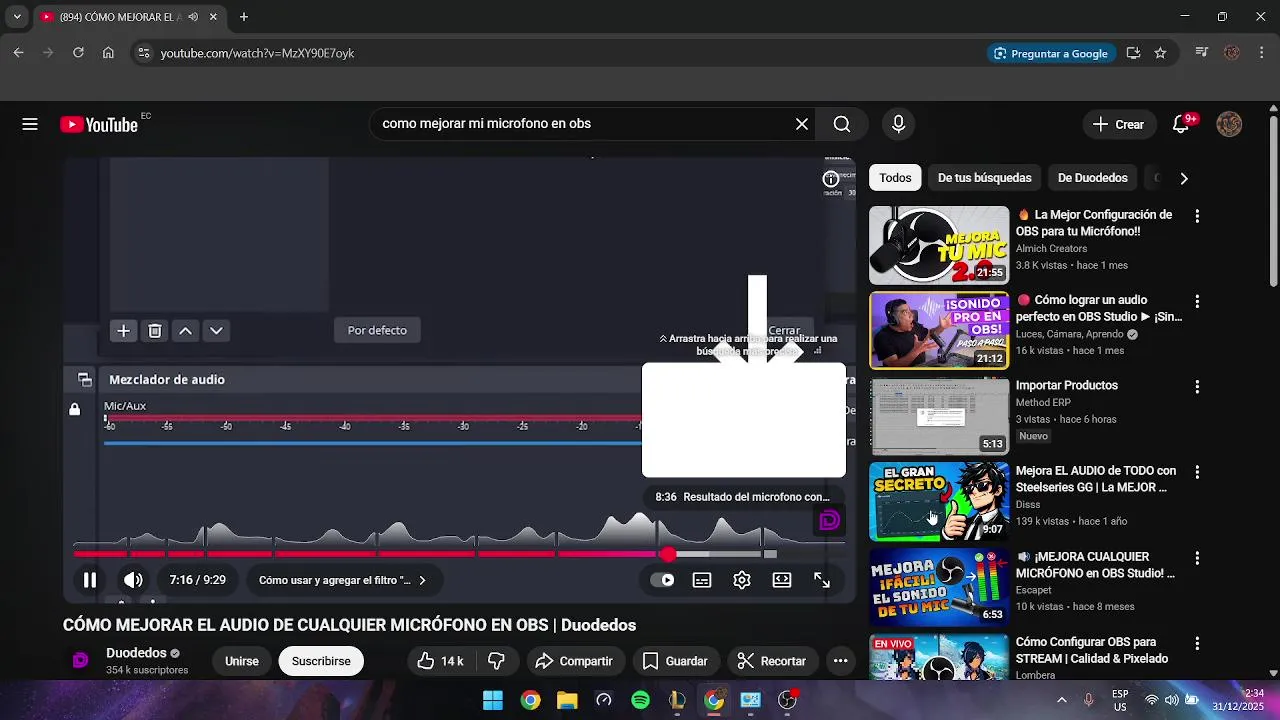Open the player settings gear
The width and height of the screenshot is (1280, 720).
click(742, 580)
